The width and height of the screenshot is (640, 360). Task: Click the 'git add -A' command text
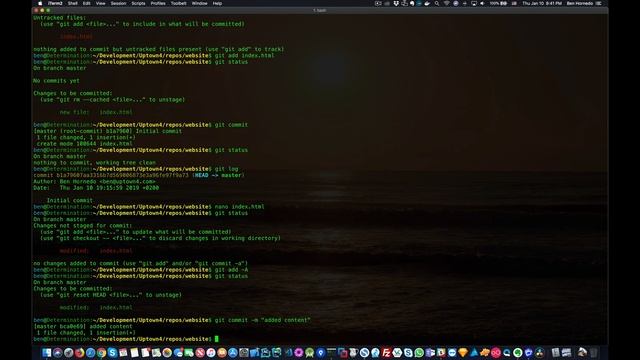pyautogui.click(x=231, y=270)
